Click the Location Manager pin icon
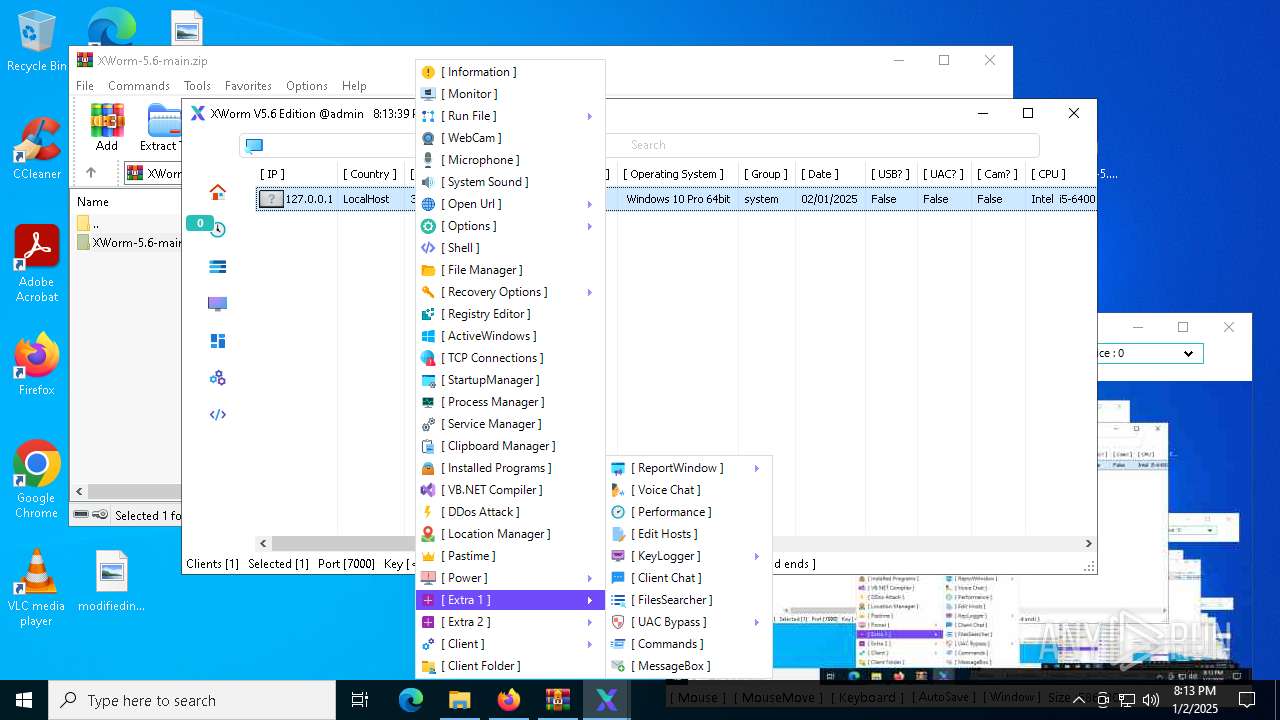 point(428,534)
